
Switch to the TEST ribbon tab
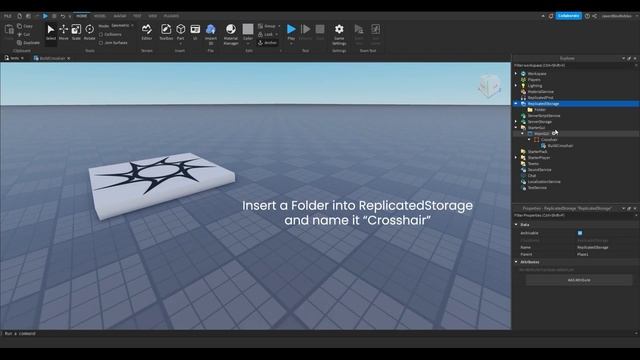click(x=137, y=16)
